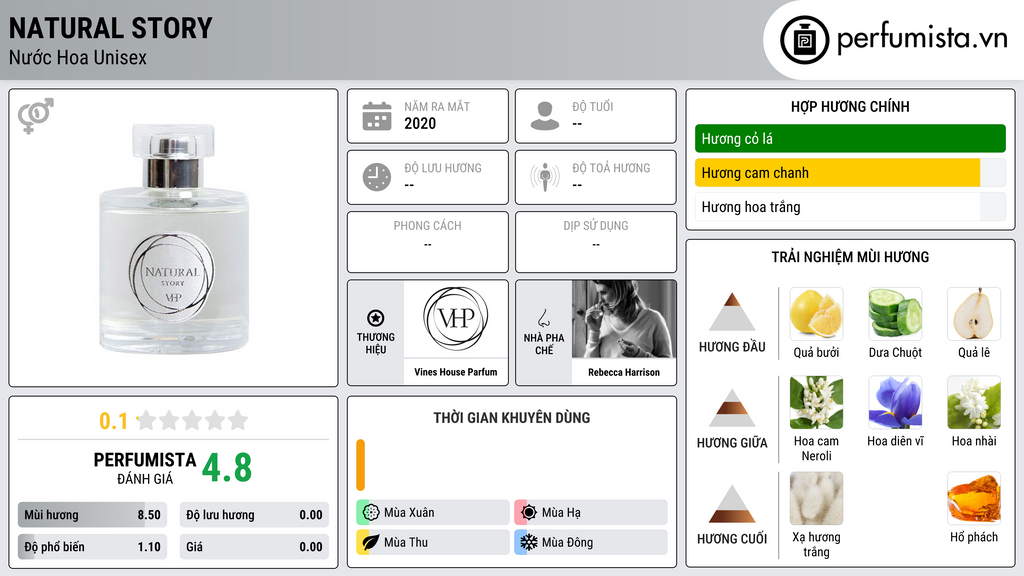Click the Giá 0.00 score bar
This screenshot has width=1024, height=576.
click(x=254, y=547)
